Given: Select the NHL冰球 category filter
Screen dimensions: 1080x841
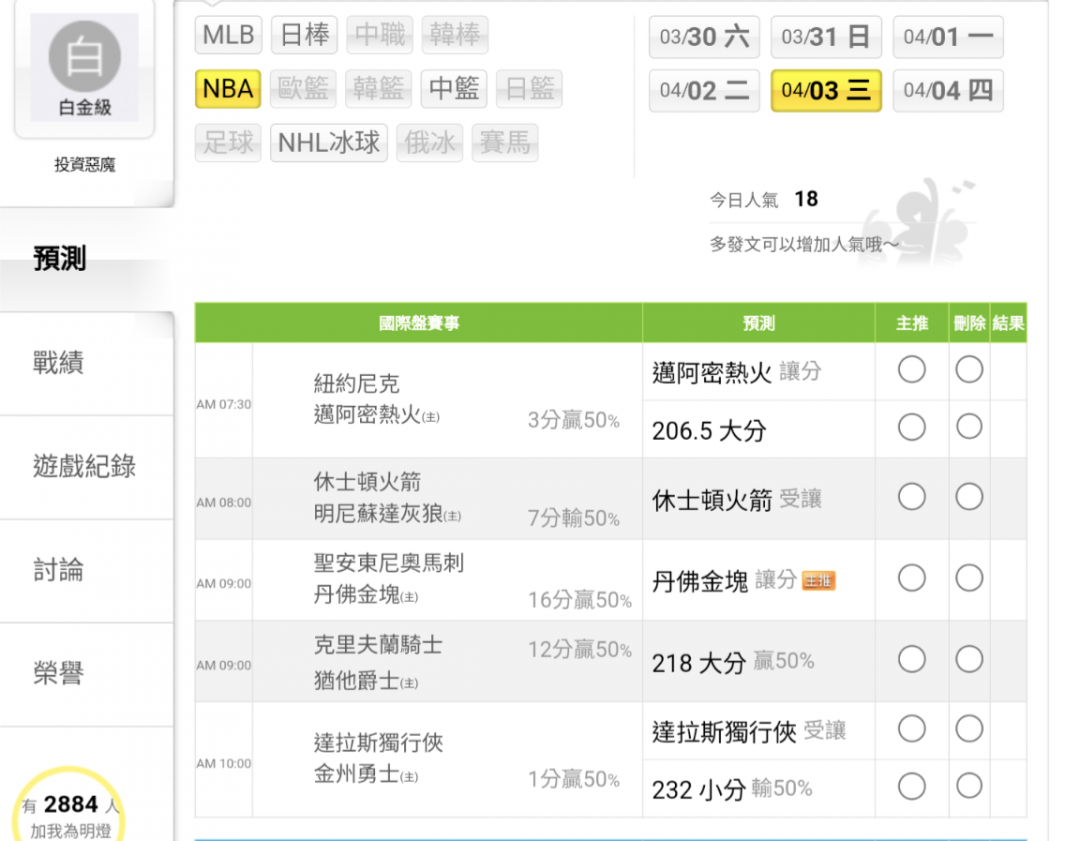Looking at the screenshot, I should (329, 143).
